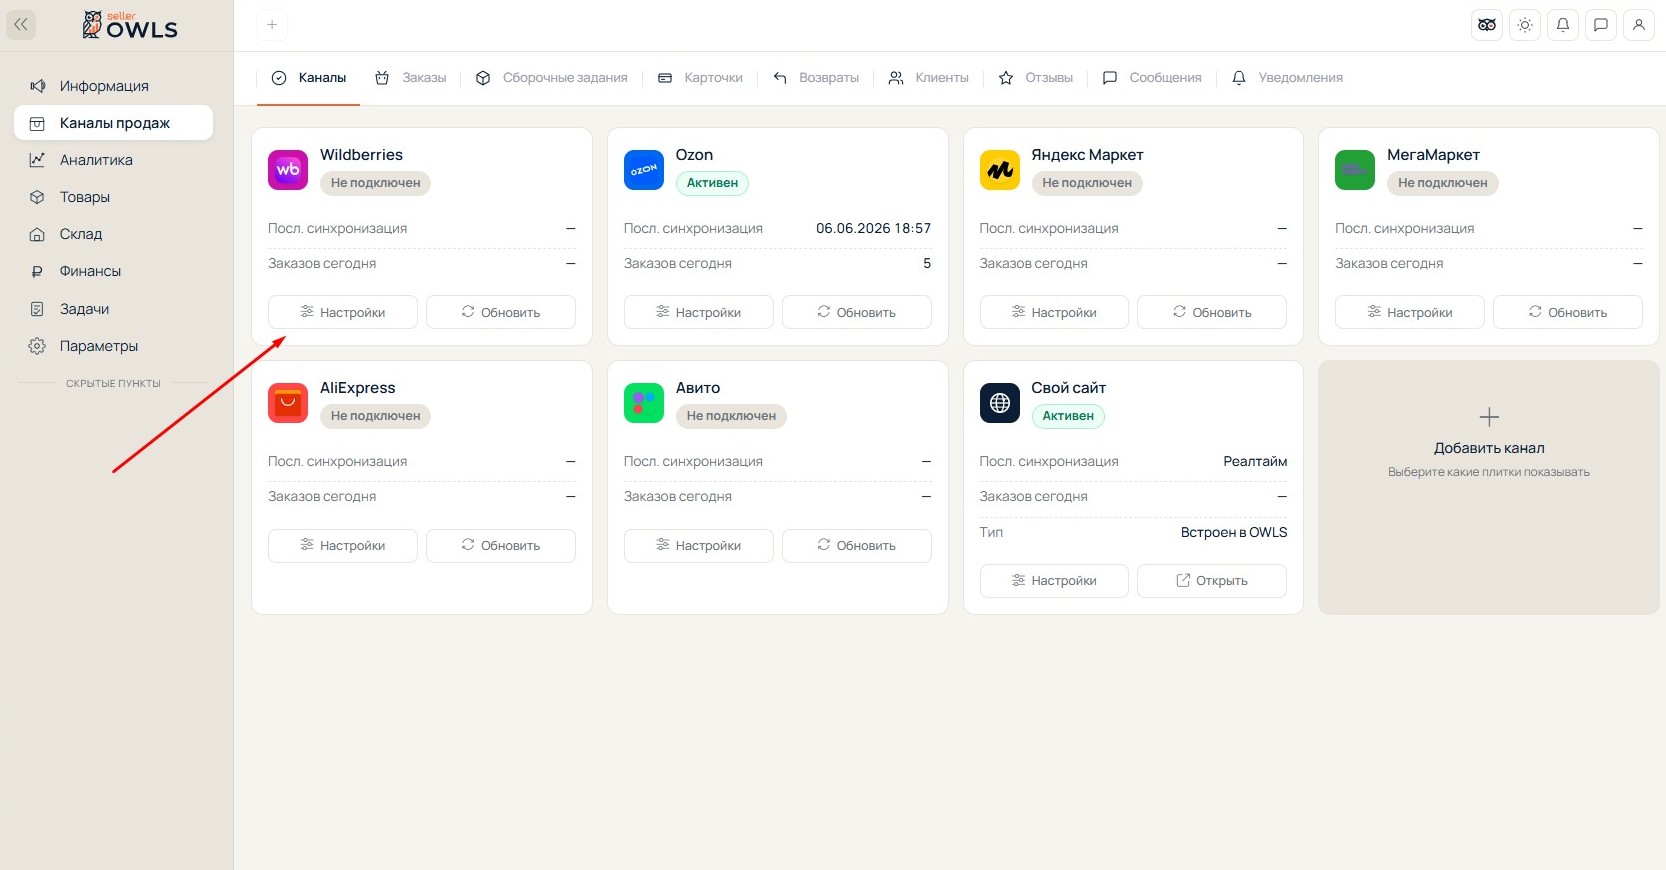Open notifications bell icon in header
This screenshot has width=1666, height=870.
pos(1563,25)
